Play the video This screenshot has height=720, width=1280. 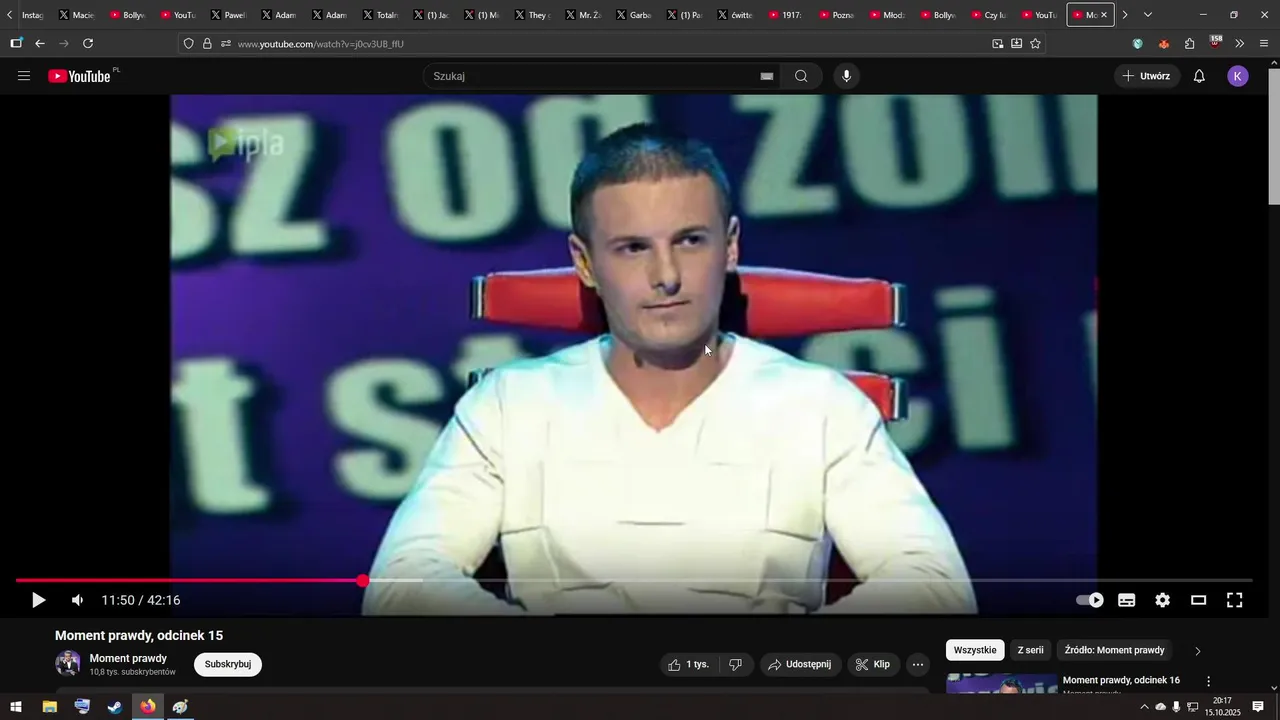point(38,600)
